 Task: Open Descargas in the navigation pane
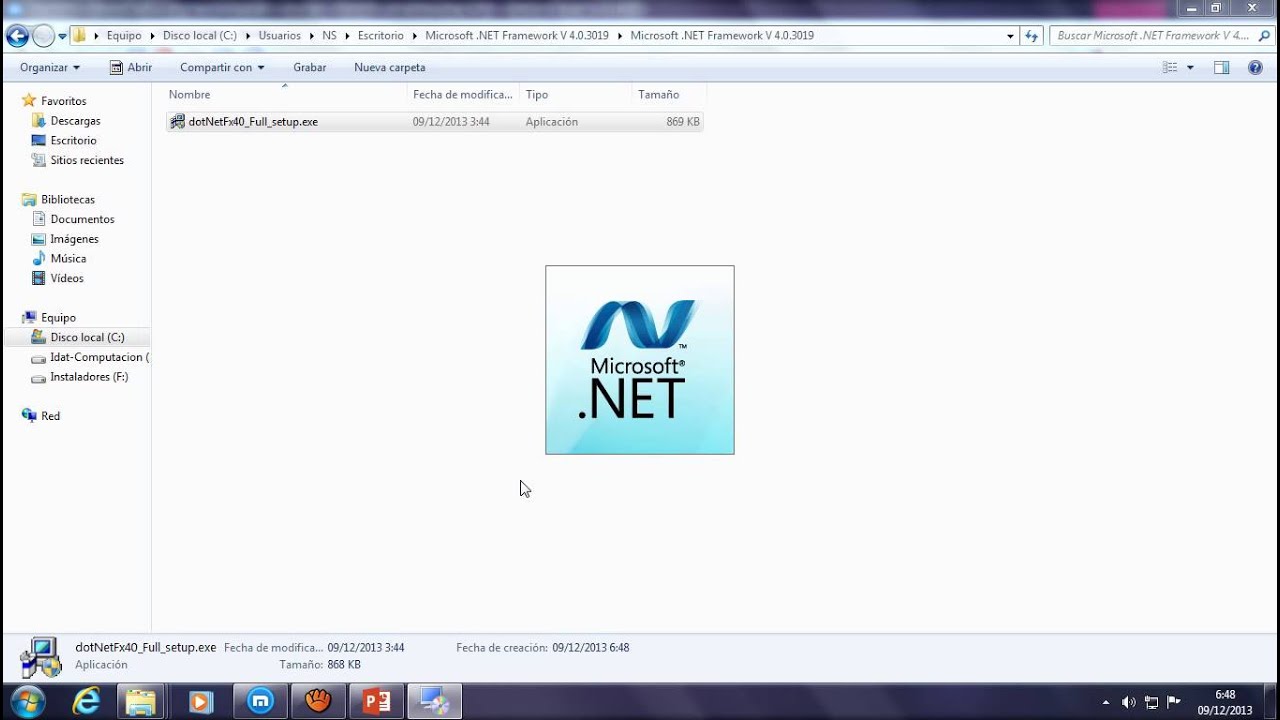point(75,121)
